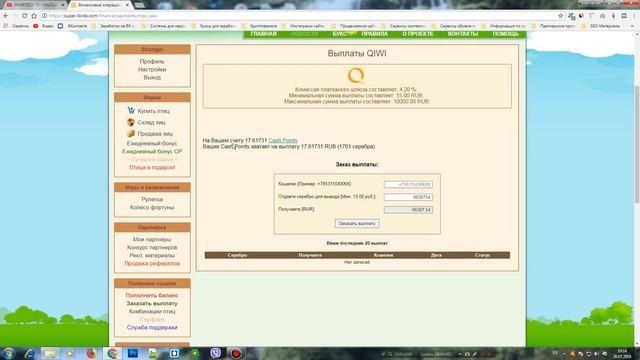Screen dimensions: 640x360
Task: Open 'Служба поддержки' link
Action: point(152,327)
